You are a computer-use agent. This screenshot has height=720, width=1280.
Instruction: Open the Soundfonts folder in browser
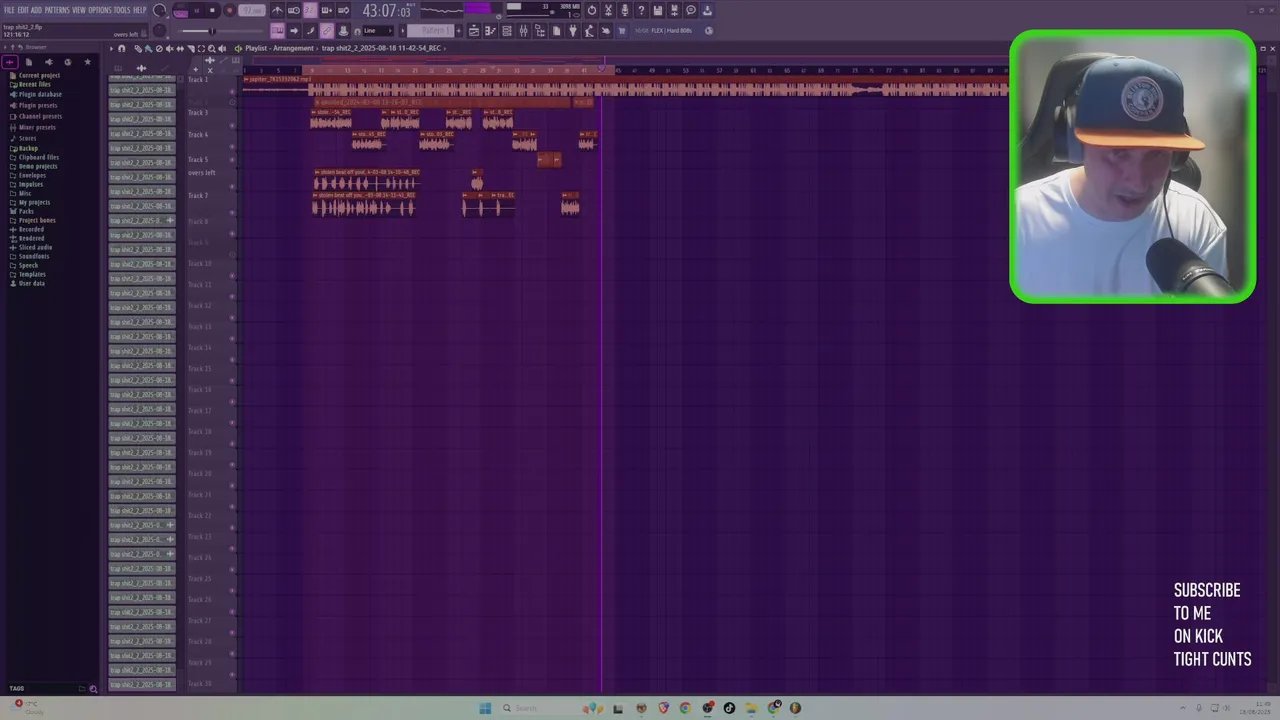(x=32, y=256)
